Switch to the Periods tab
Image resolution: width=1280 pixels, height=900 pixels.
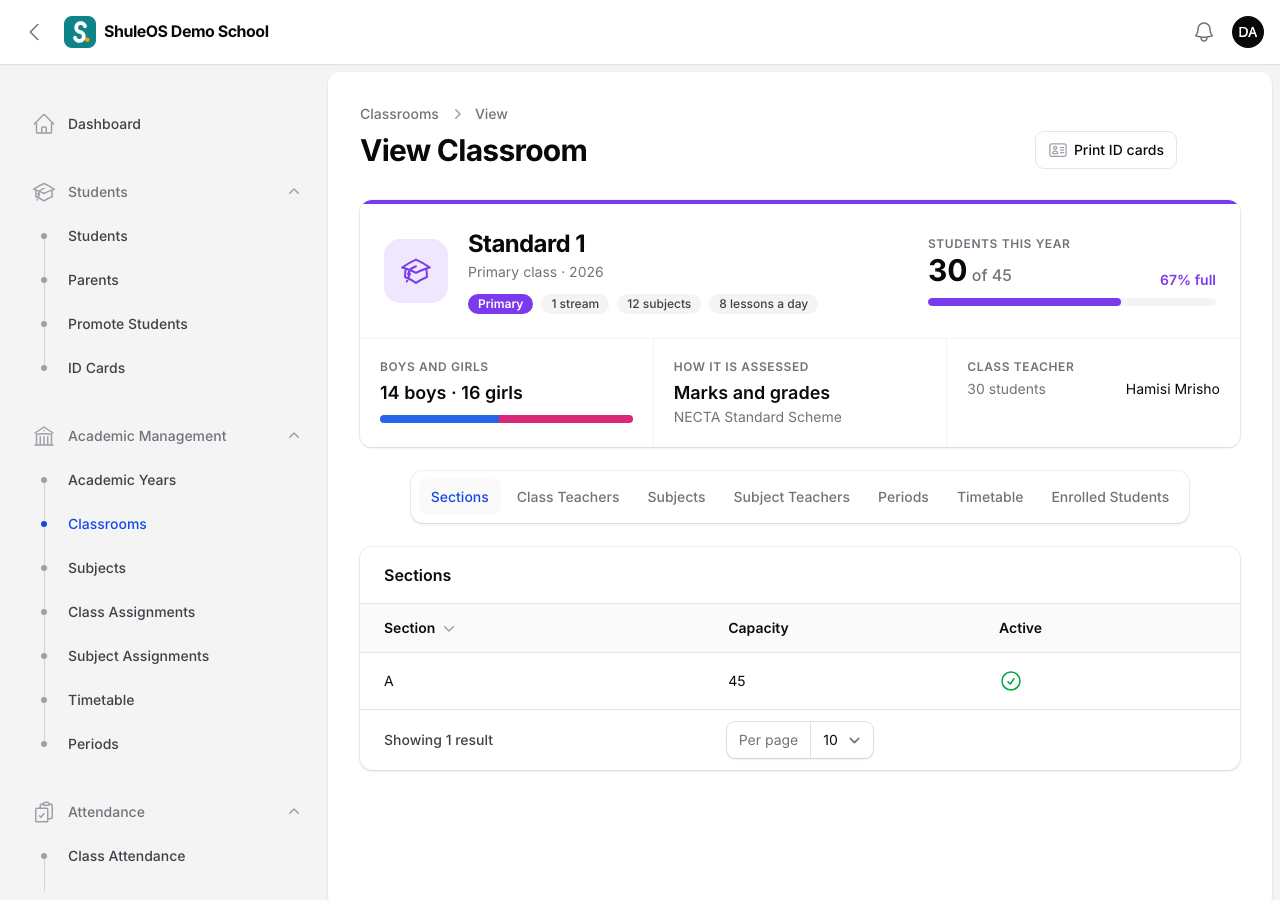[x=903, y=497]
